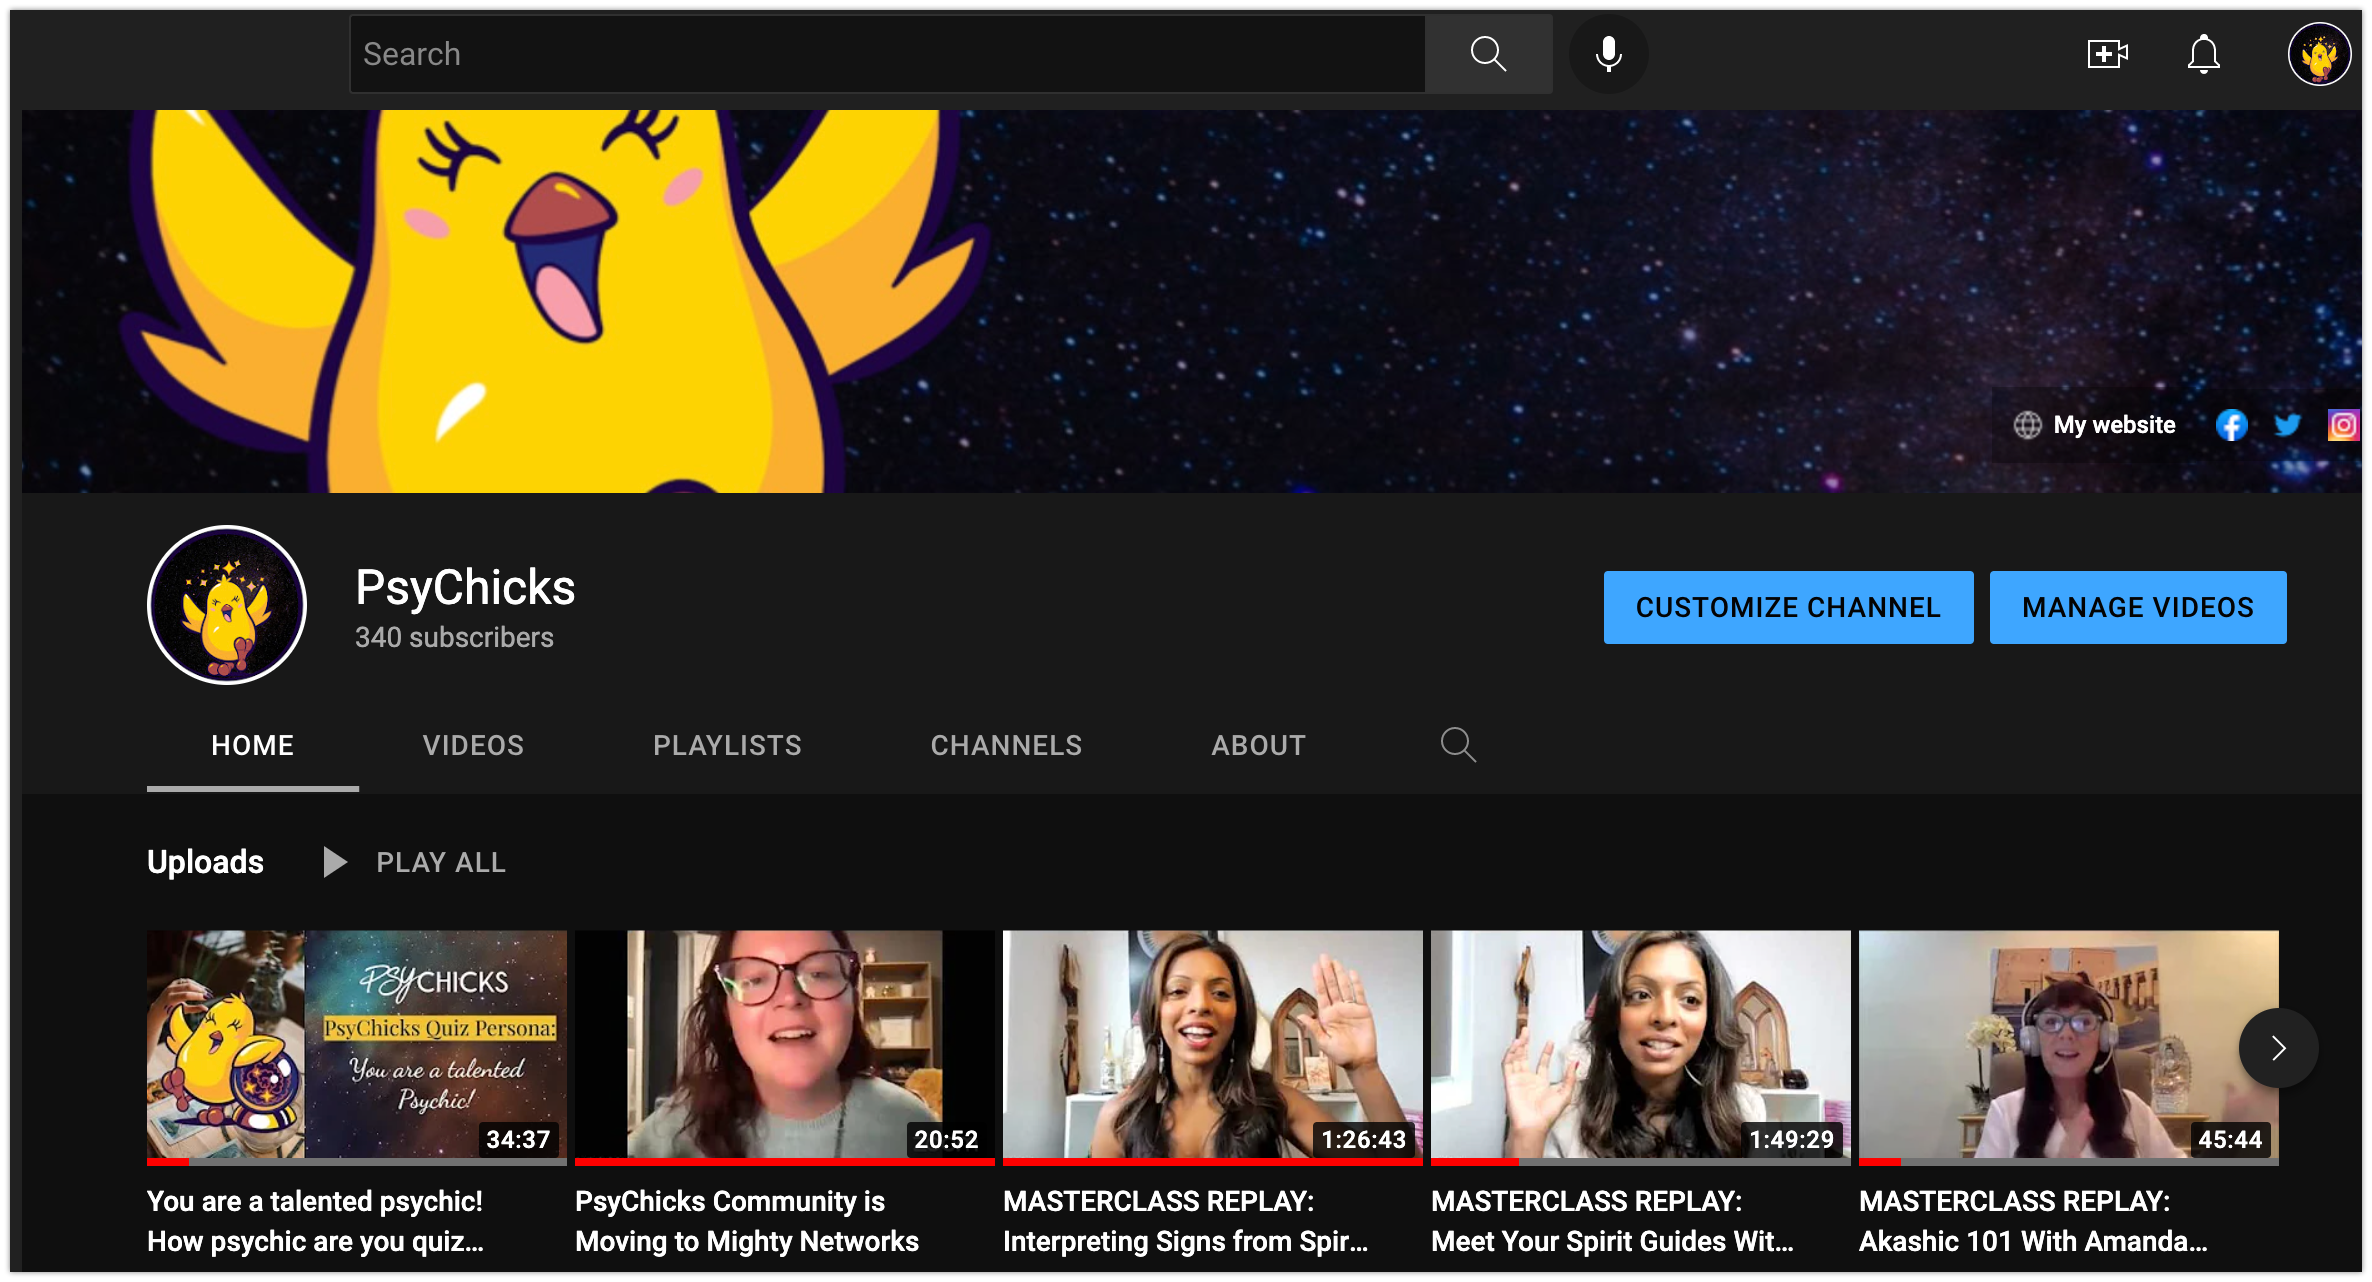
Task: Open title 'MASTERCLASS REPLAY: Akashic 101 With Amanda'
Action: [x=2033, y=1221]
